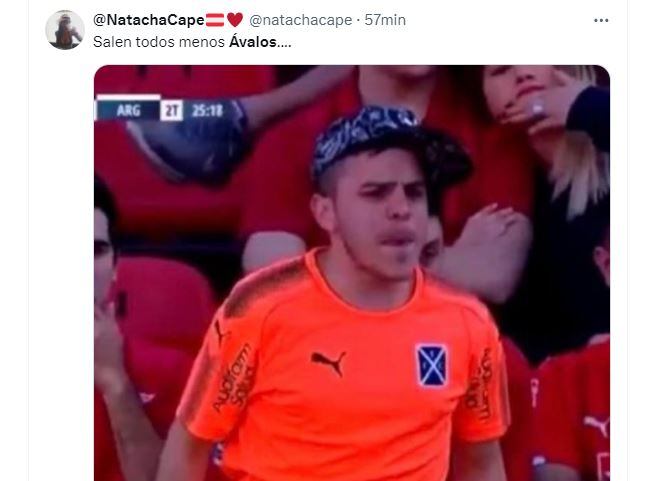Click the ARG label in scoreboard overlay
The height and width of the screenshot is (481, 647).
tap(128, 111)
